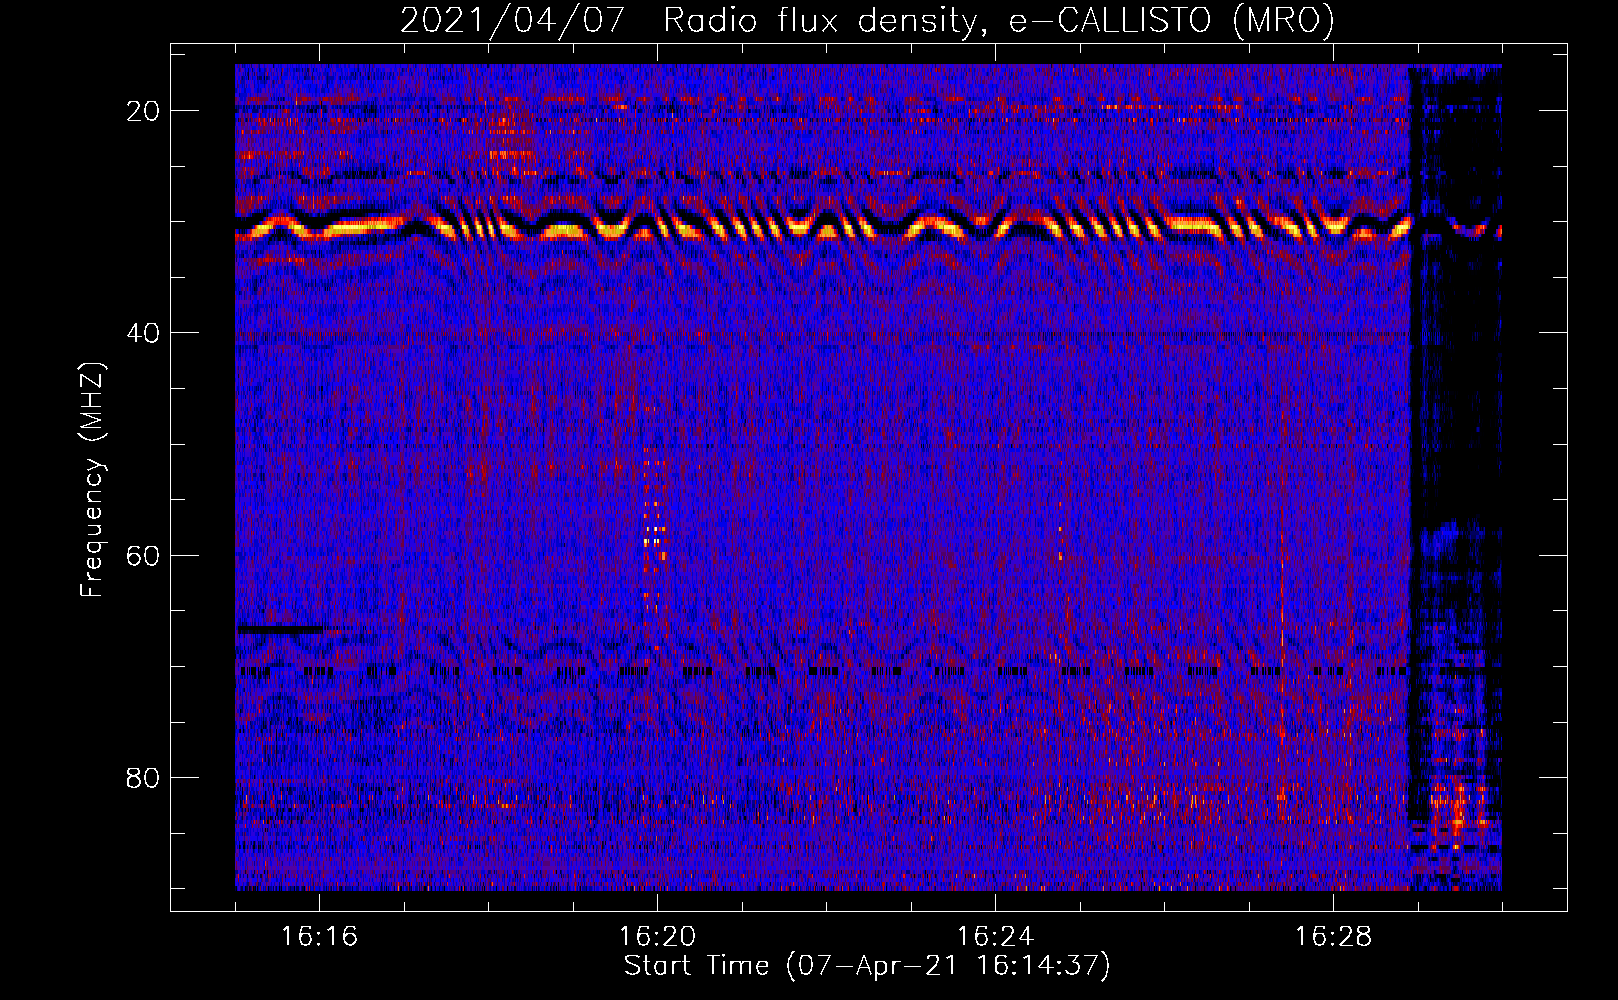The image size is (1618, 1000).
Task: Click the frequency tick label "80"
Action: [x=144, y=777]
